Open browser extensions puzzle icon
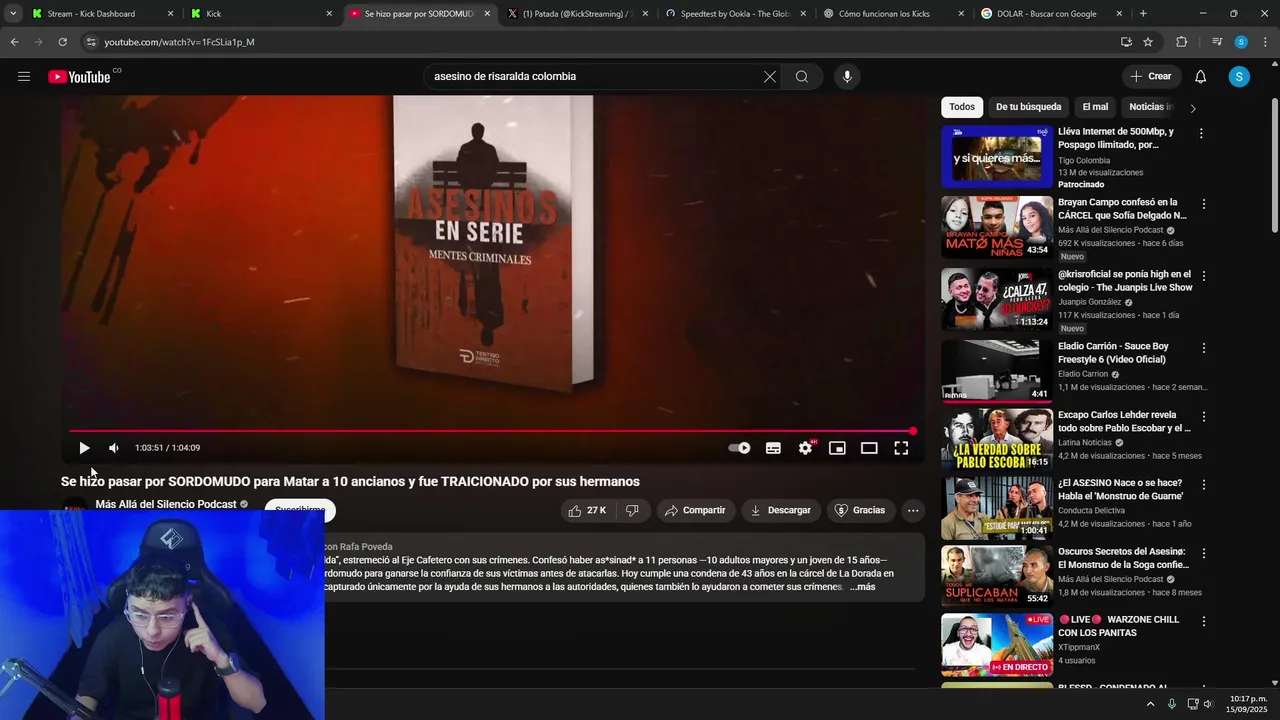This screenshot has height=720, width=1280. click(x=1182, y=42)
